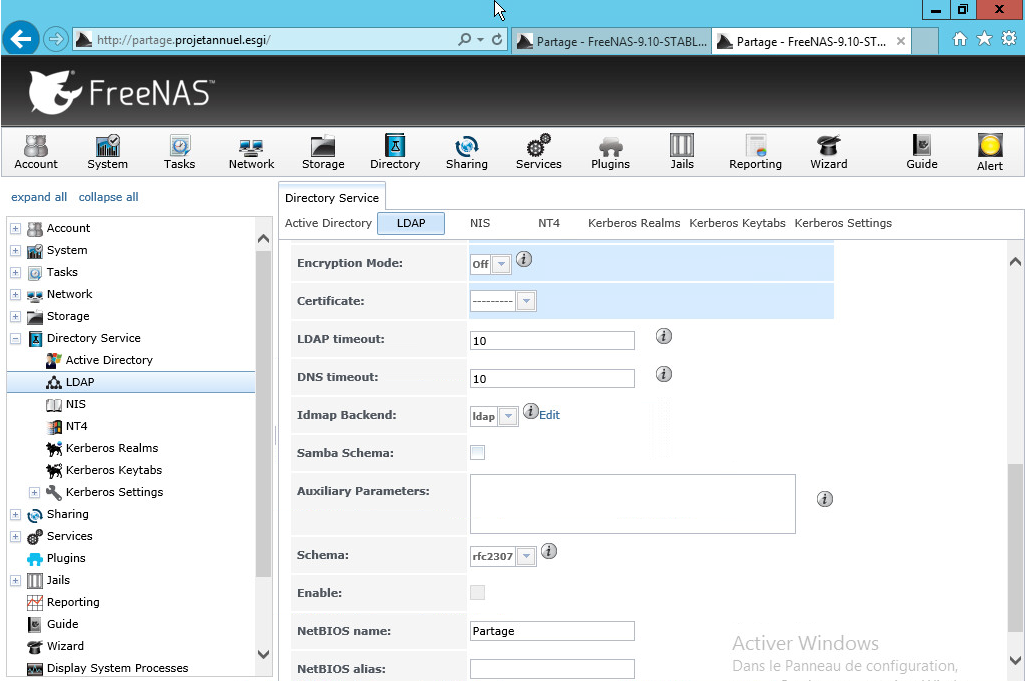1025x681 pixels.
Task: Toggle the Enable checkbox
Action: tap(478, 592)
